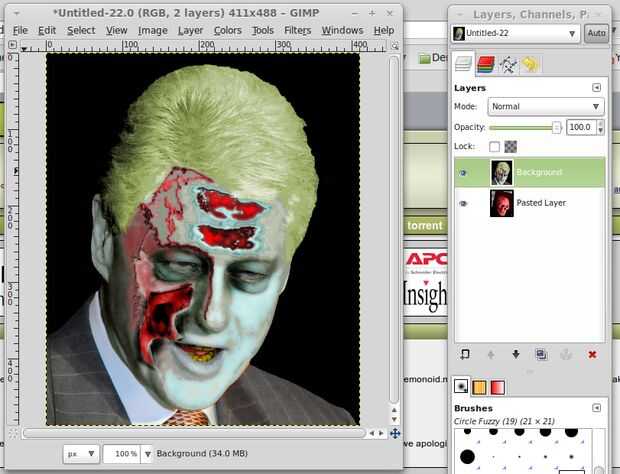Image resolution: width=620 pixels, height=474 pixels.
Task: Open the Layers panel configuration menu arrow
Action: [596, 87]
